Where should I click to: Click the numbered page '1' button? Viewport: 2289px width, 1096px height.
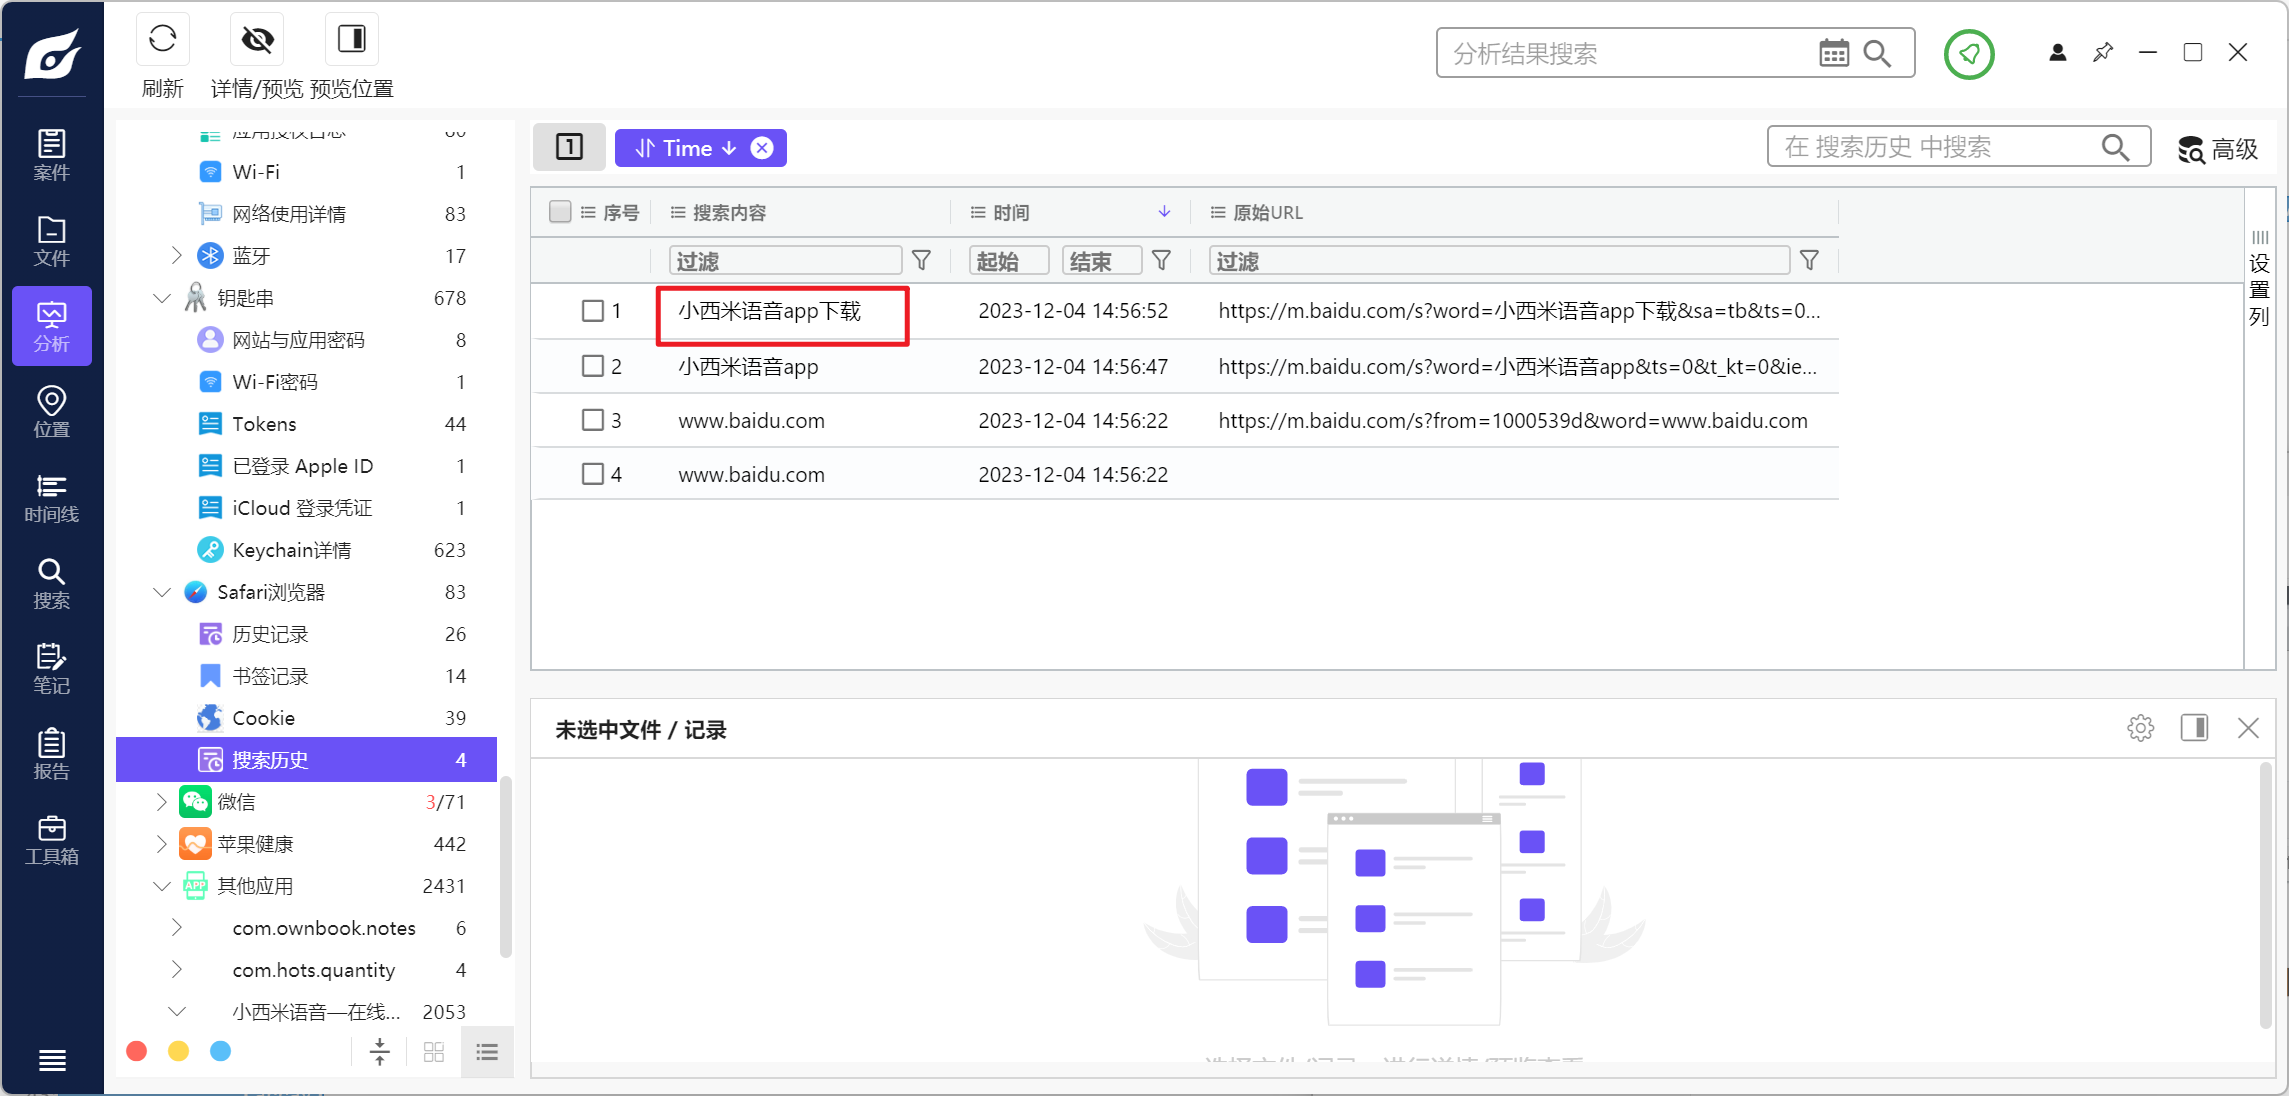(x=569, y=148)
